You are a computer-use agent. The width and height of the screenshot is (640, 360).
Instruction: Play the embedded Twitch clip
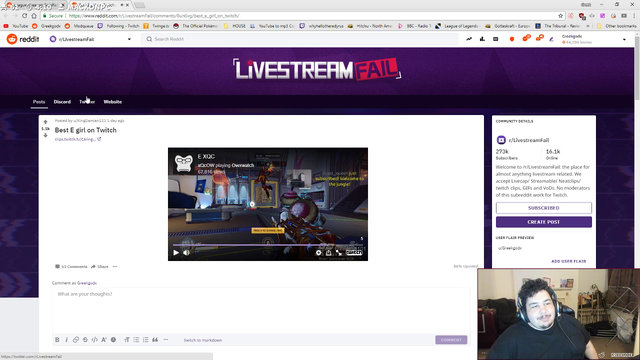[176, 253]
